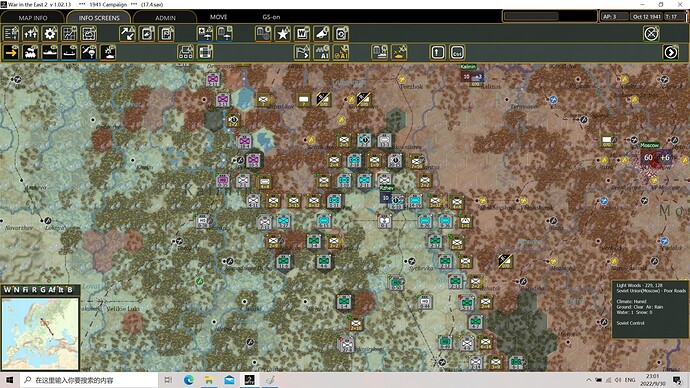Open the gear settings icon in toolbar
The image size is (690, 388).
point(50,33)
